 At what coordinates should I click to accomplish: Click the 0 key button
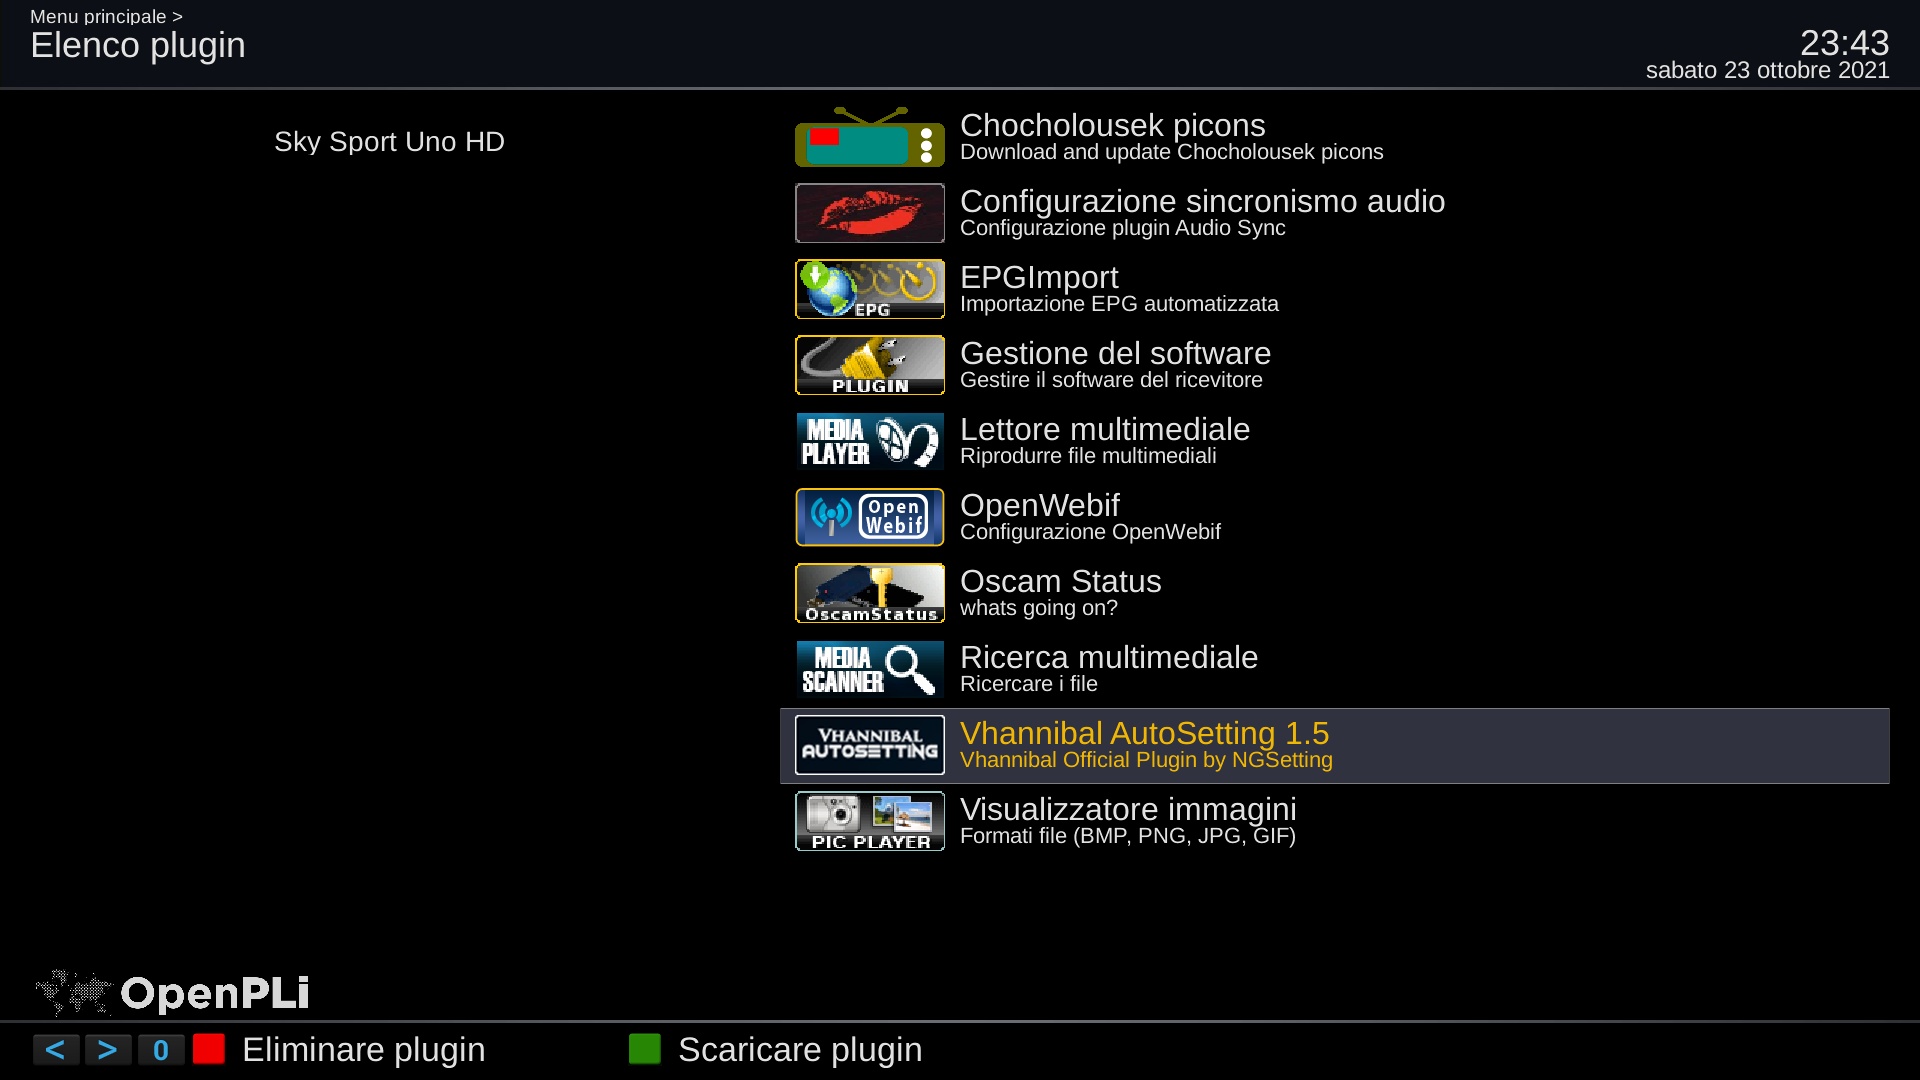click(161, 1050)
